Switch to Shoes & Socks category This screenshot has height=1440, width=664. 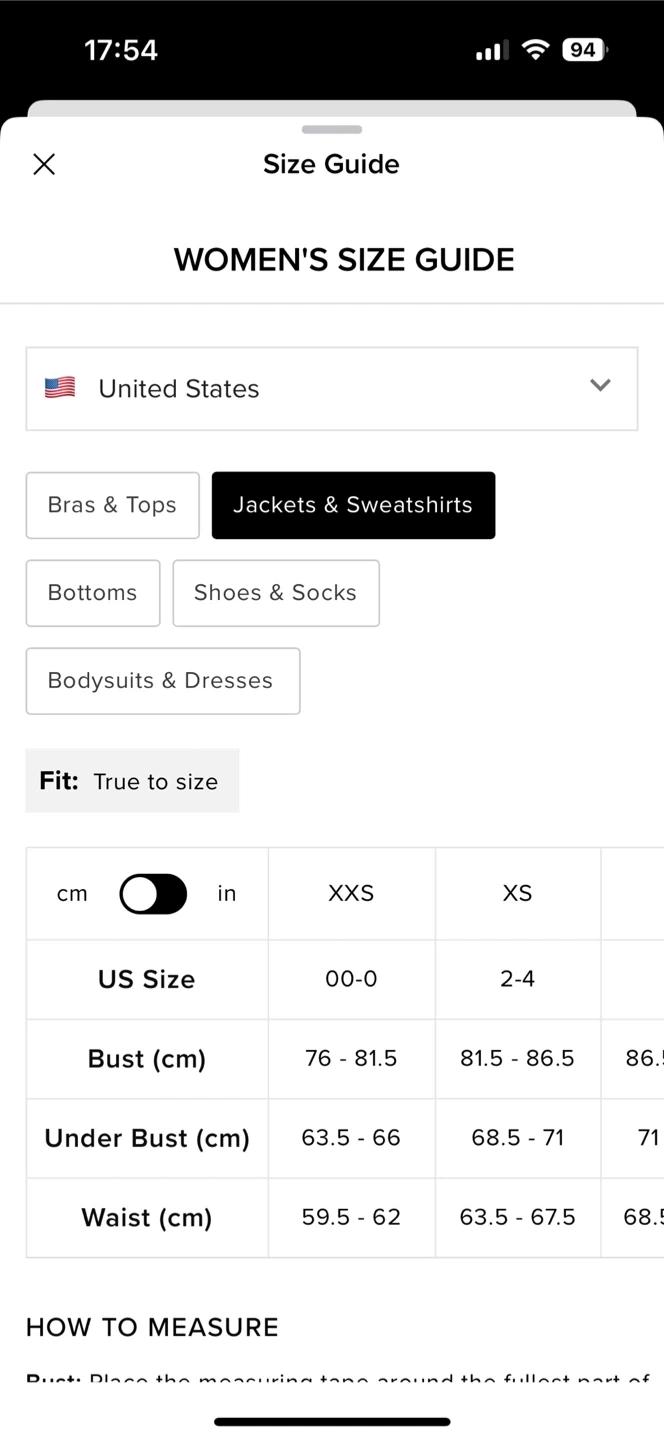pyautogui.click(x=275, y=593)
